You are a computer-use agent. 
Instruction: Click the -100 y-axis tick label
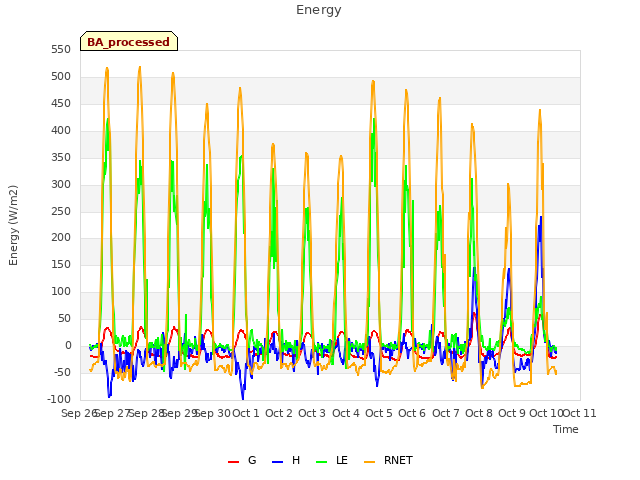pos(59,399)
